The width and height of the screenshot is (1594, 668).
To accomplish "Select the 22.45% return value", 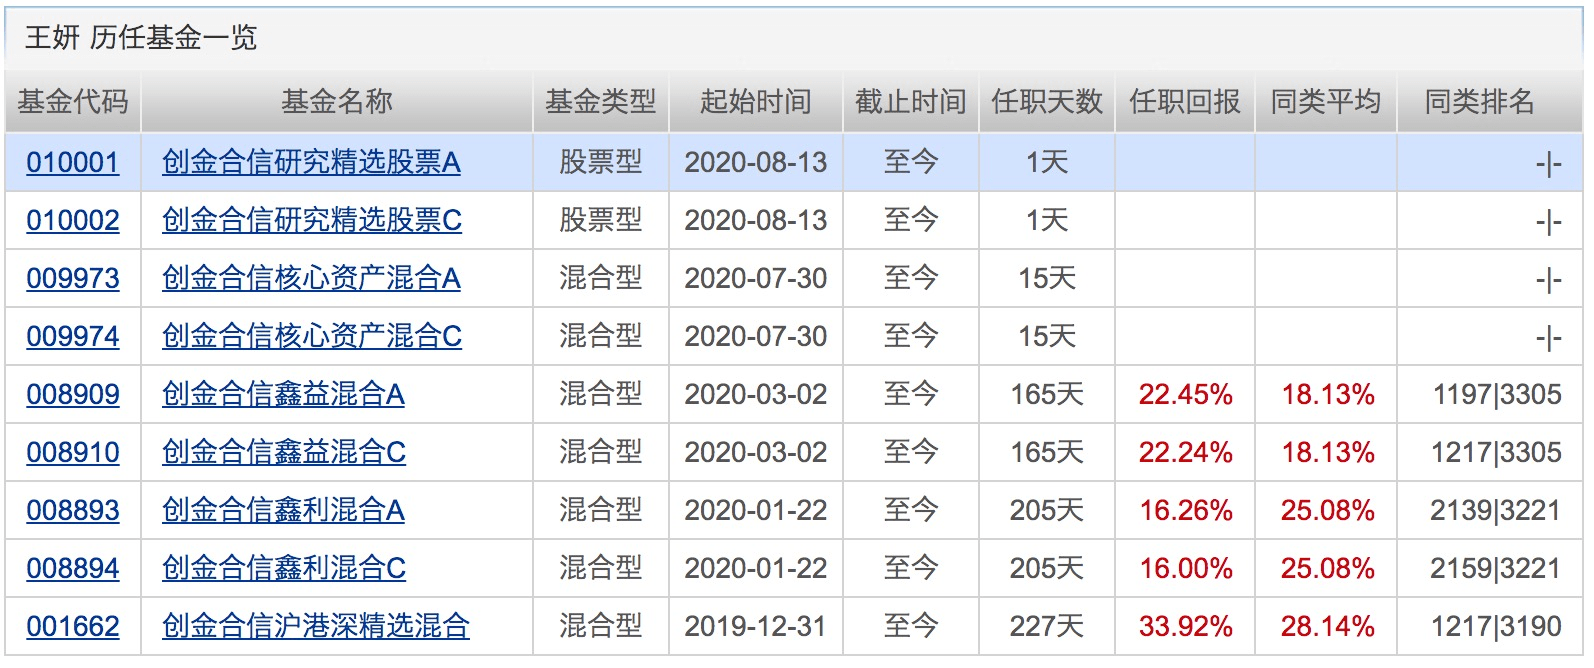I will [x=1185, y=395].
